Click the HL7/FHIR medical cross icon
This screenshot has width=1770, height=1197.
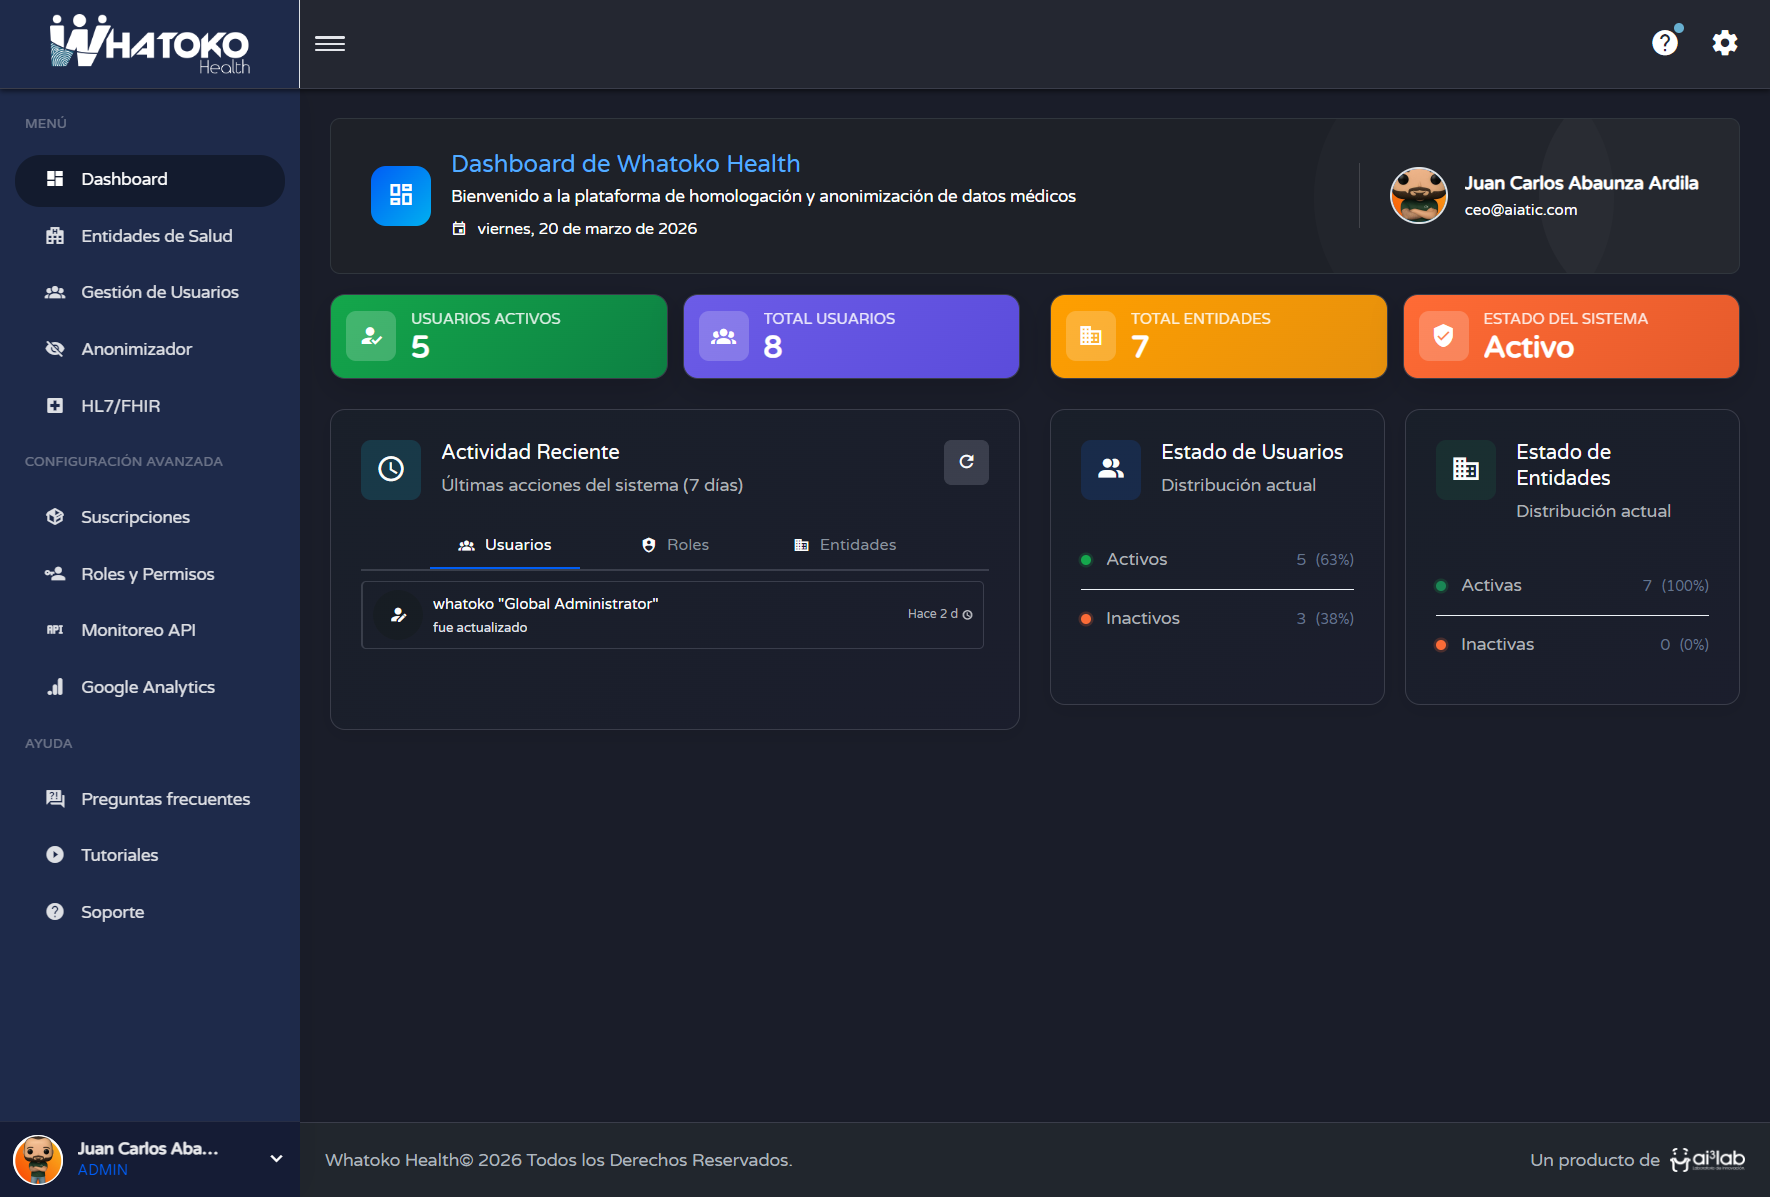(x=55, y=406)
